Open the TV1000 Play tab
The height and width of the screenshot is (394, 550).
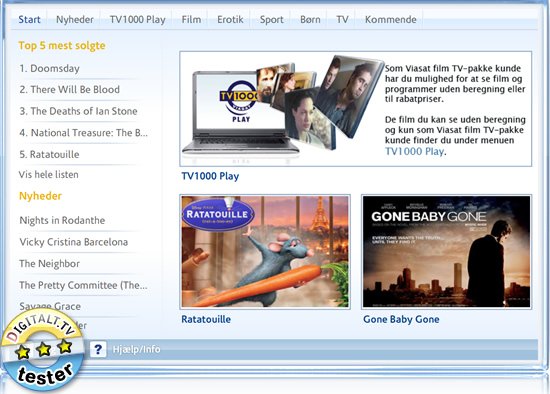138,20
